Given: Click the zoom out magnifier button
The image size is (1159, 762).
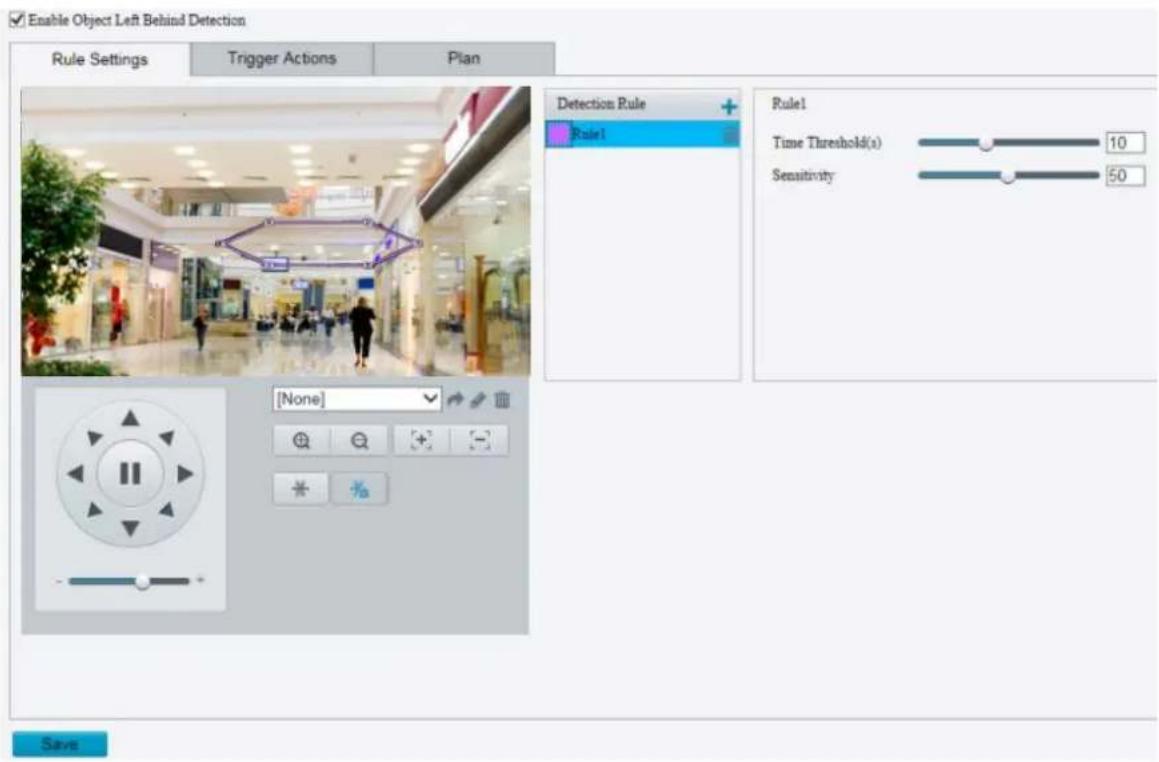Looking at the screenshot, I should tap(359, 440).
